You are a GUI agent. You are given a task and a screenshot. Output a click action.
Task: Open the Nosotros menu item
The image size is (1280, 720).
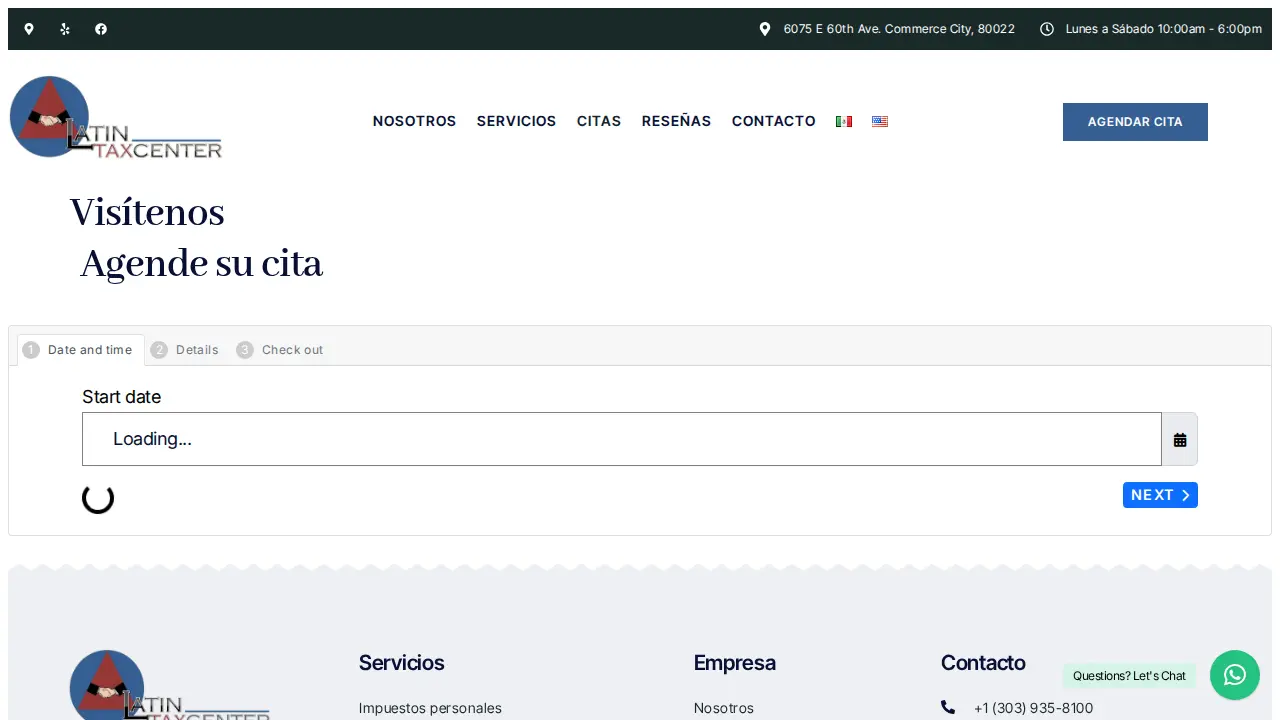pos(414,121)
